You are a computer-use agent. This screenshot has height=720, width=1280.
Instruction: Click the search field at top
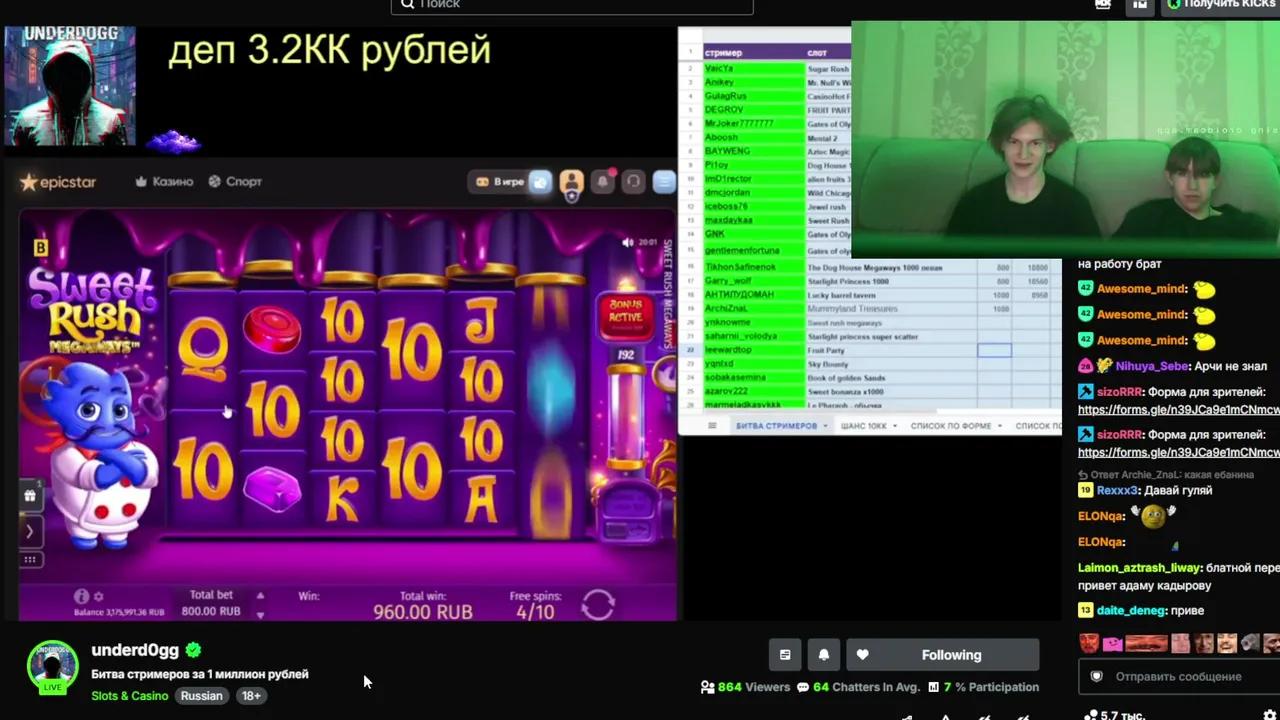(x=572, y=6)
